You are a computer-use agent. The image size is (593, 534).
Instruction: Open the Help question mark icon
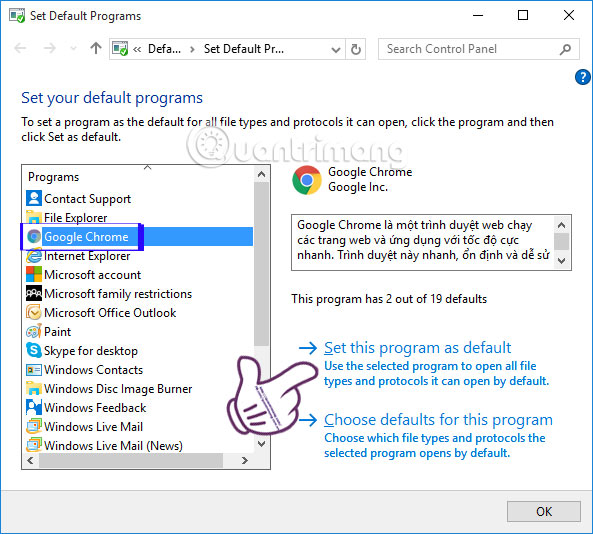582,77
